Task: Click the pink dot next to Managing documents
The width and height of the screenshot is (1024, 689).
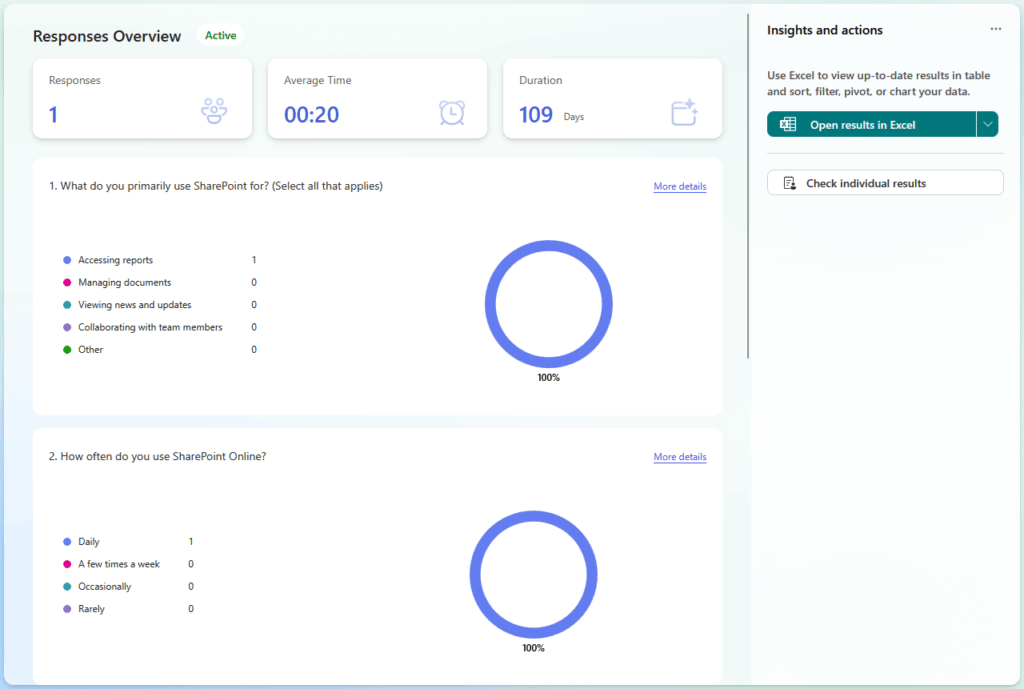Action: point(67,282)
